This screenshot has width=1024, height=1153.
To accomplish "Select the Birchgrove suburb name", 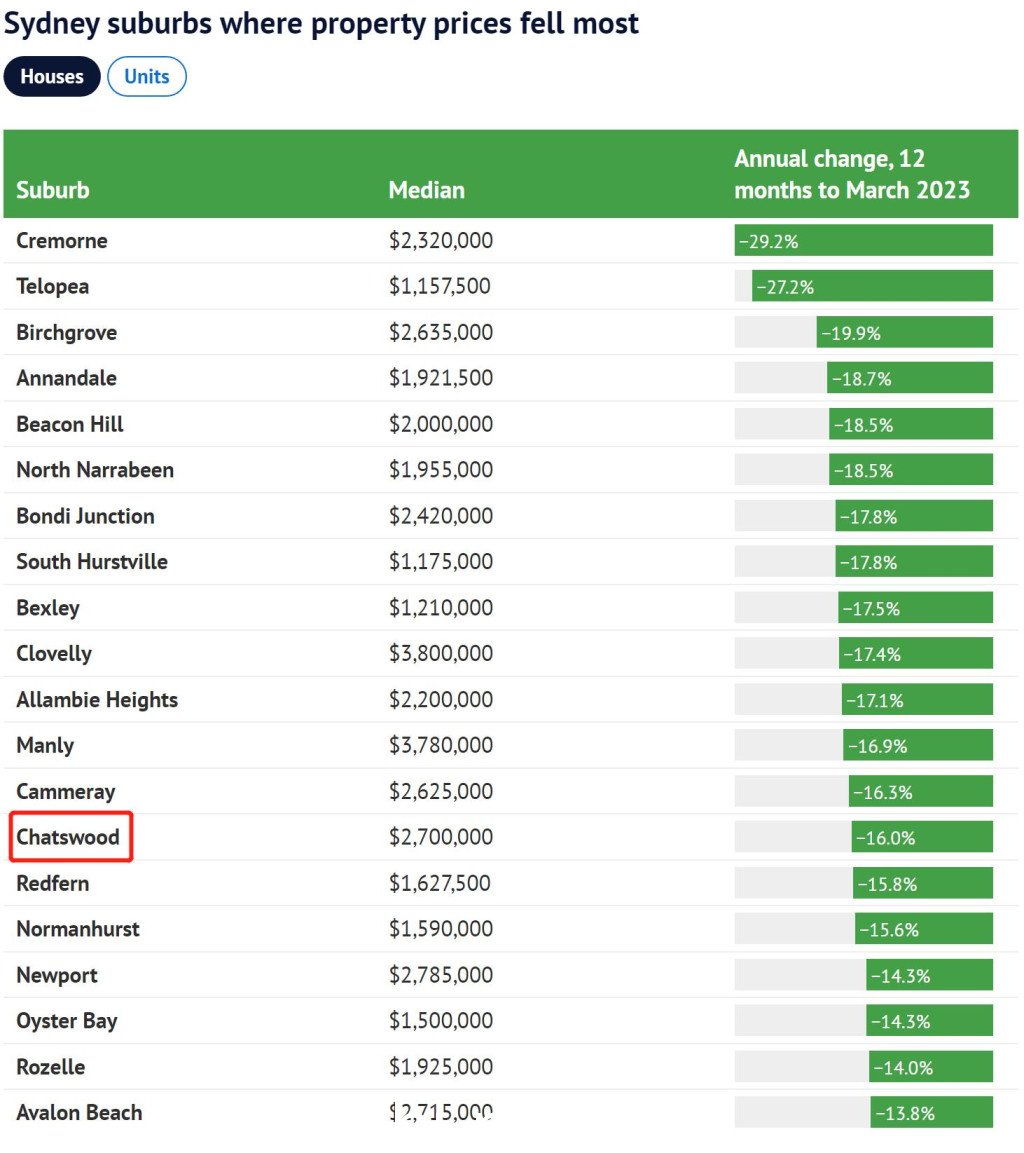I will [x=66, y=332].
